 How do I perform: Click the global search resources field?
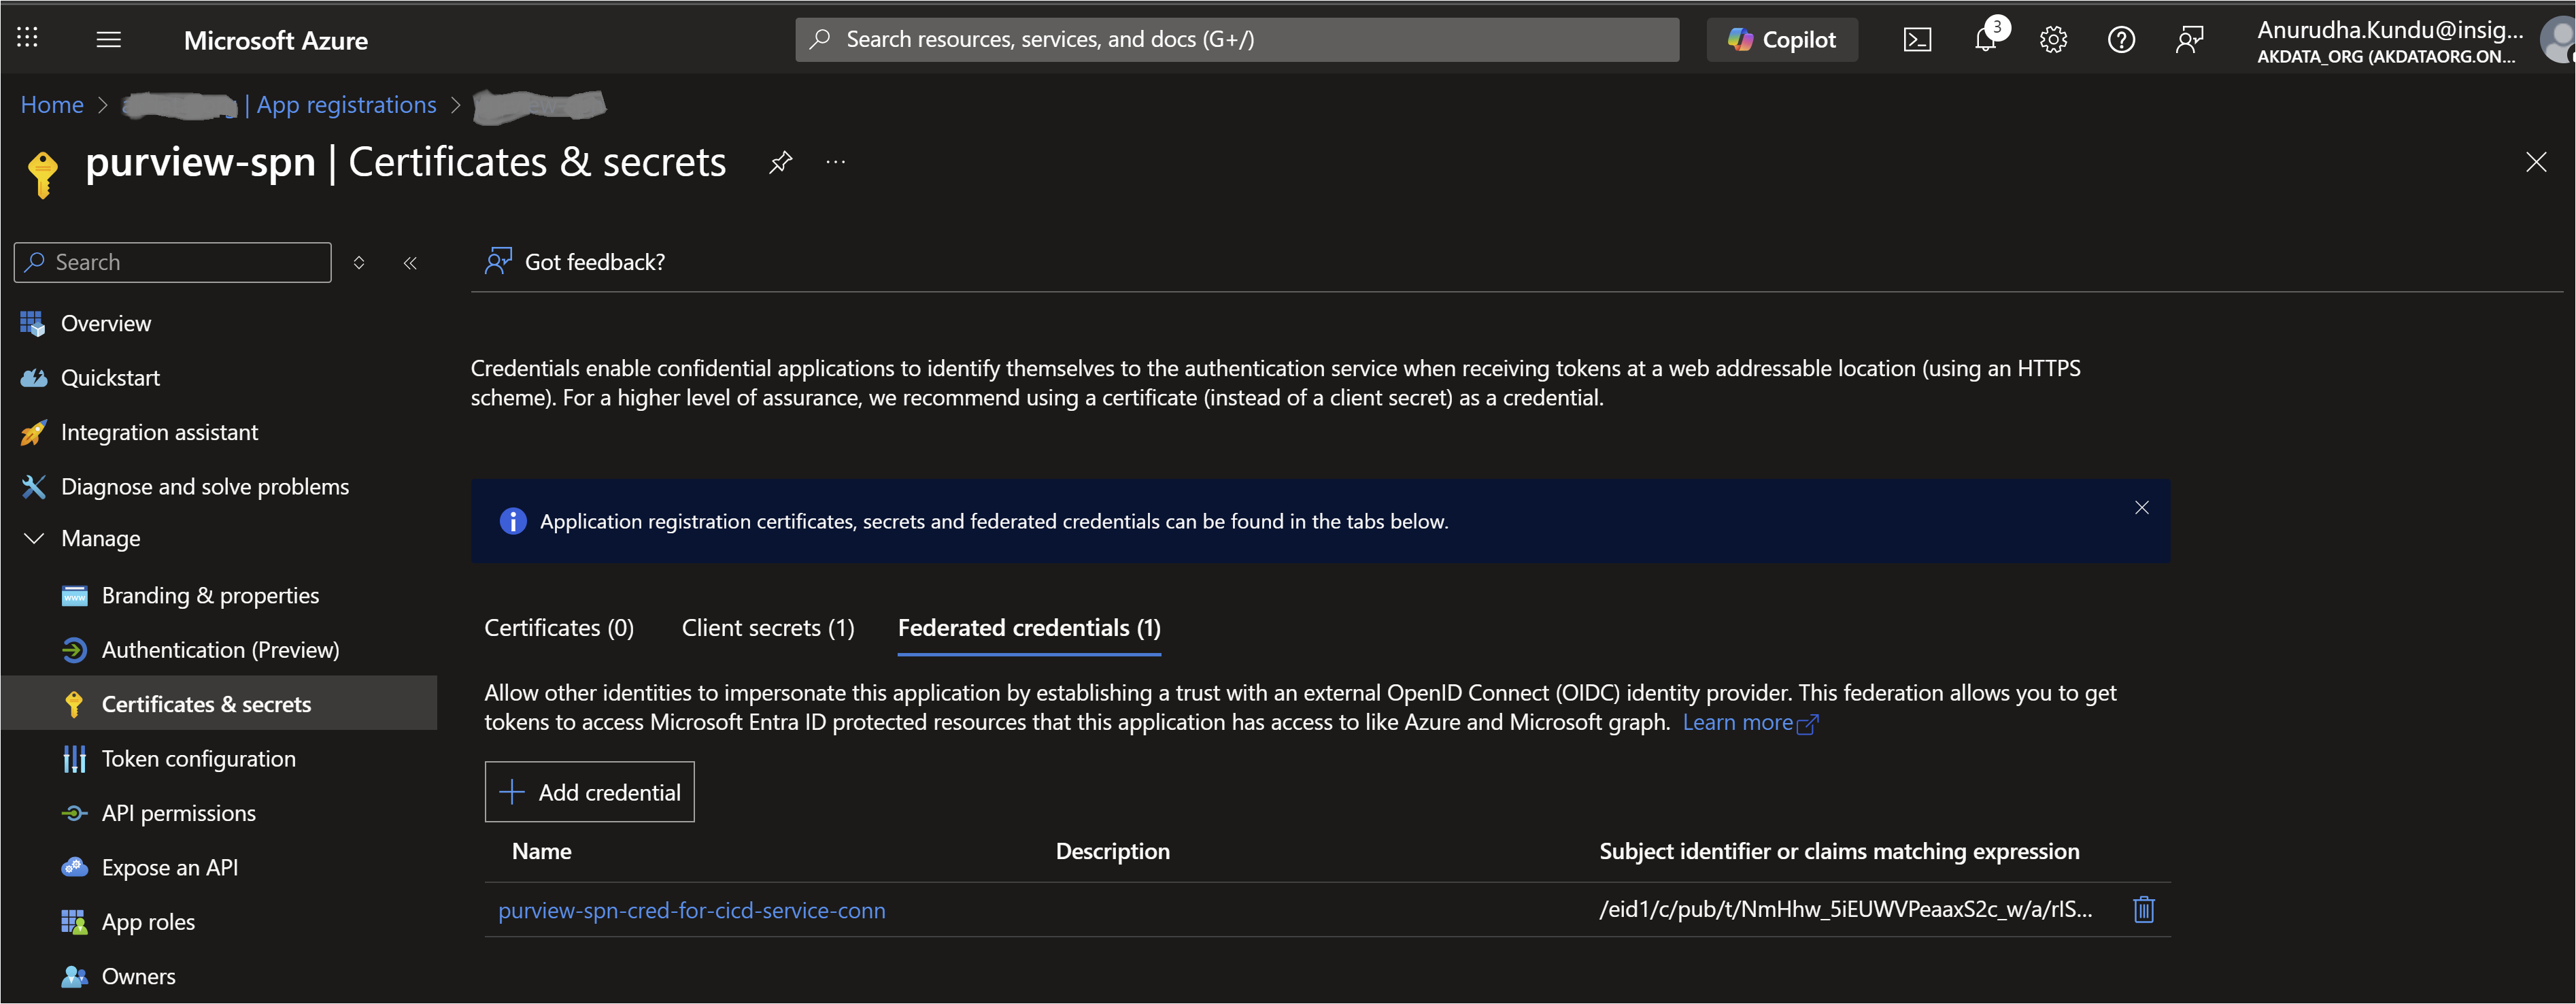click(x=1237, y=39)
